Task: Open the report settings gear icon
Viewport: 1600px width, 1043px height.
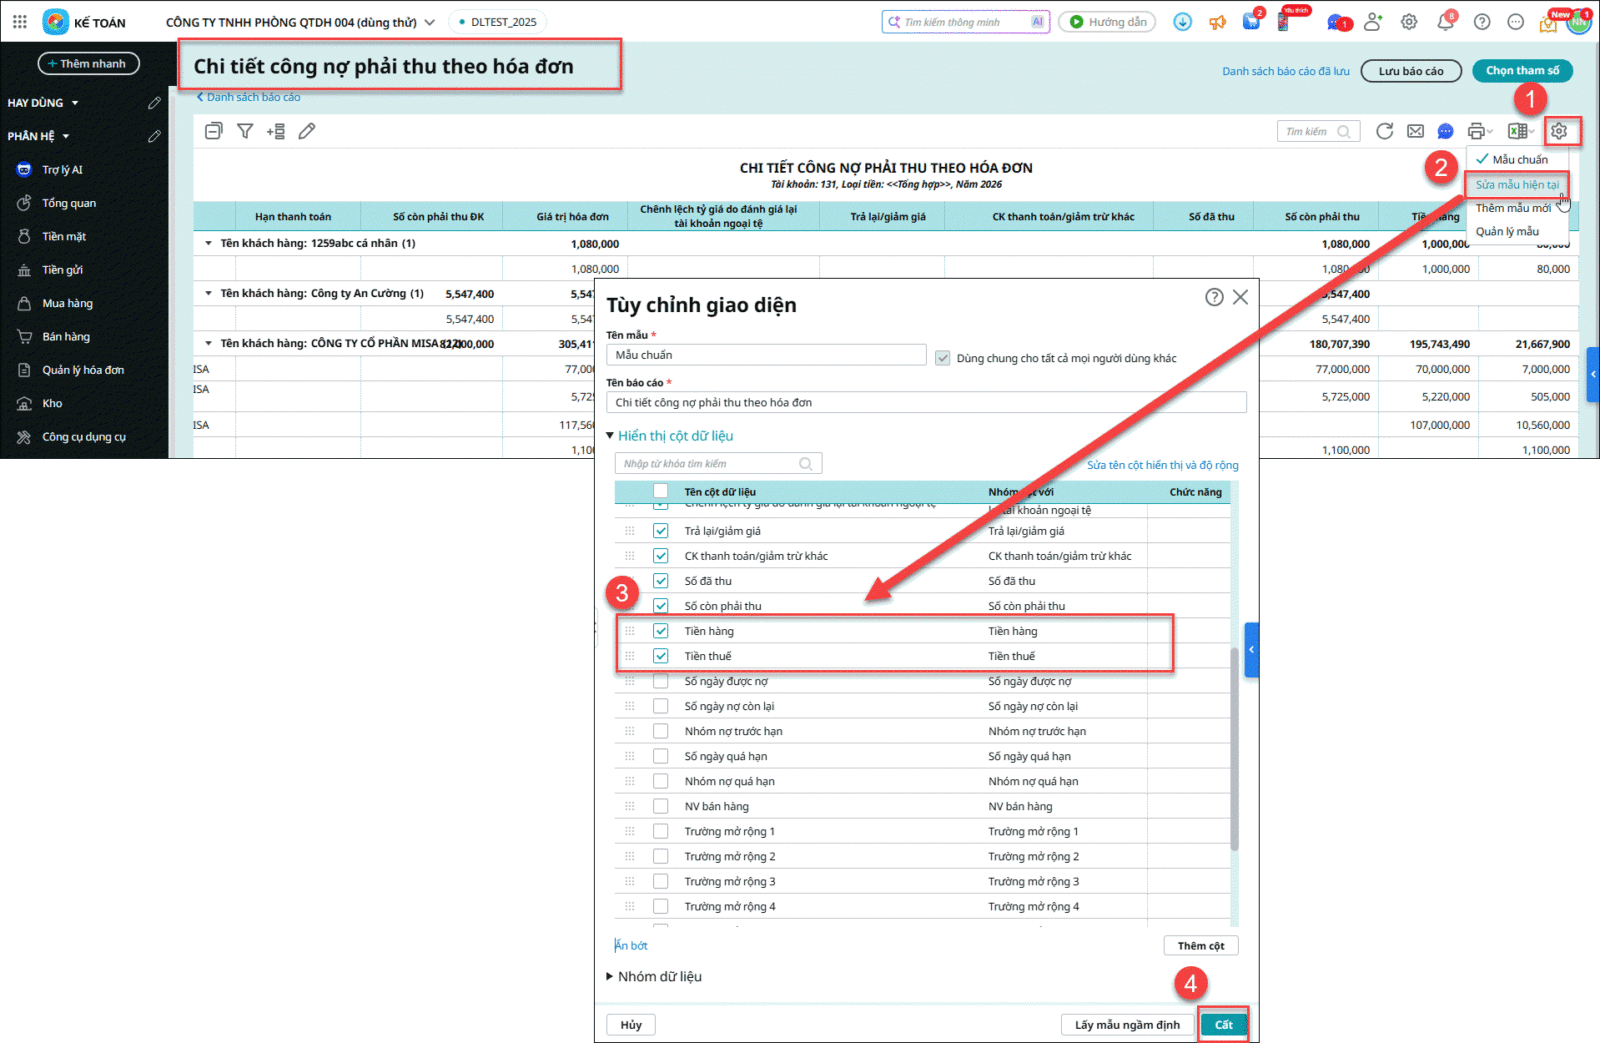Action: [x=1558, y=131]
